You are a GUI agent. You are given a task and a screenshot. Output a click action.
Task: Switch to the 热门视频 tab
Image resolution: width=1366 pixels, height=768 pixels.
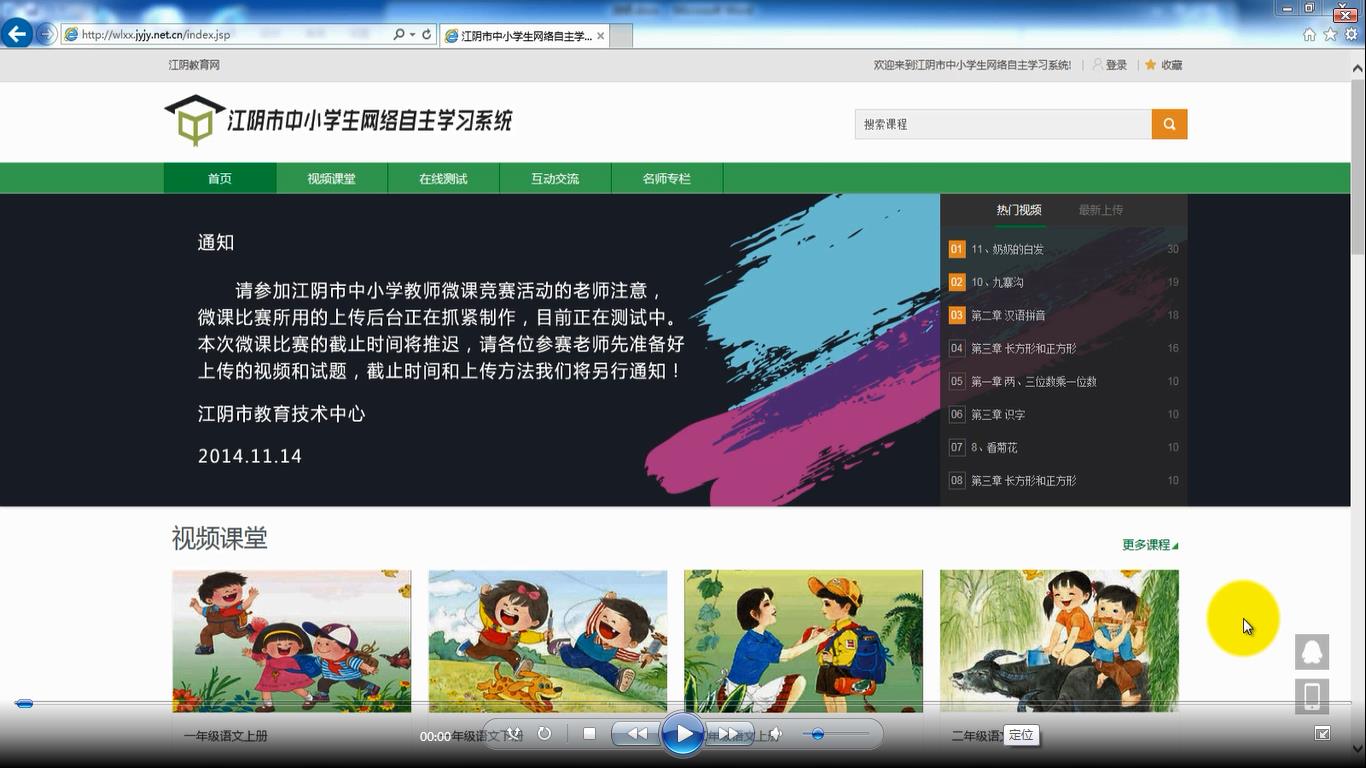tap(1019, 210)
